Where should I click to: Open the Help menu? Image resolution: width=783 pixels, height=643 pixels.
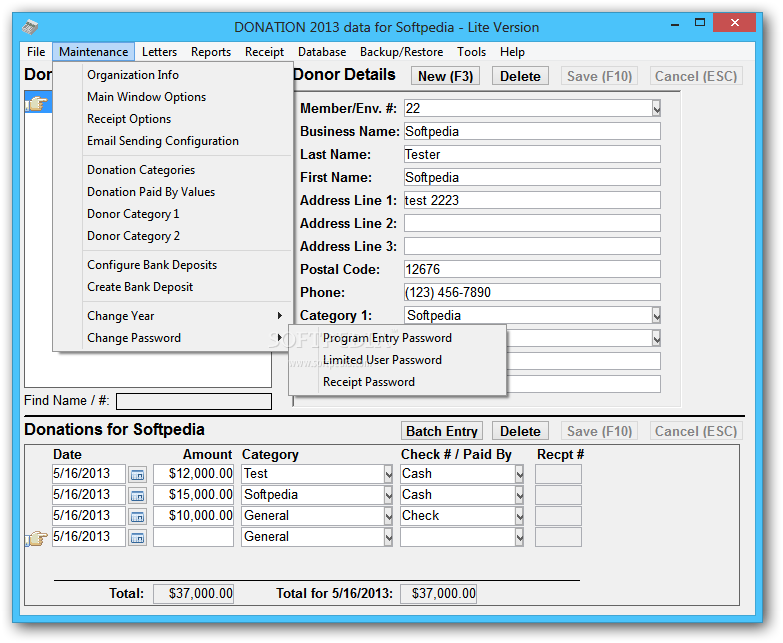[512, 52]
